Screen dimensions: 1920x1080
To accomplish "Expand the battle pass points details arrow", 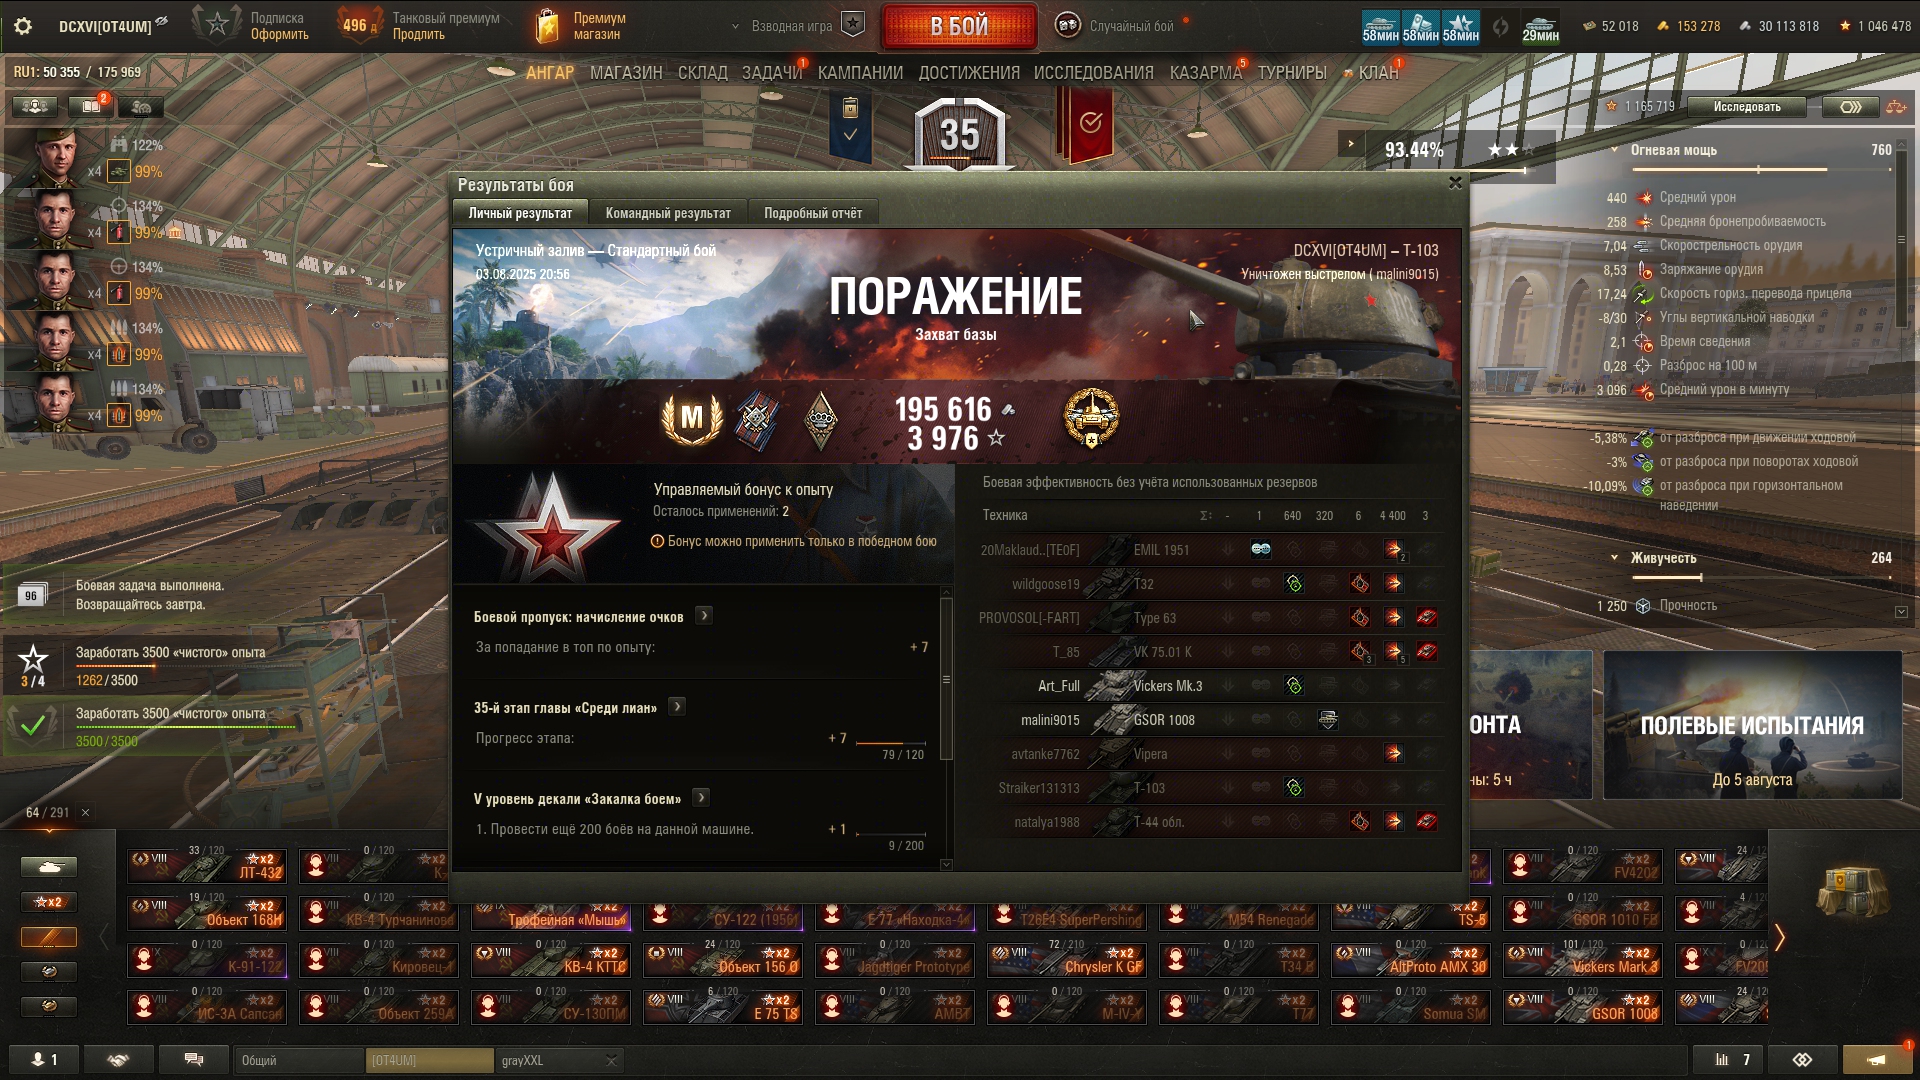I will click(704, 616).
